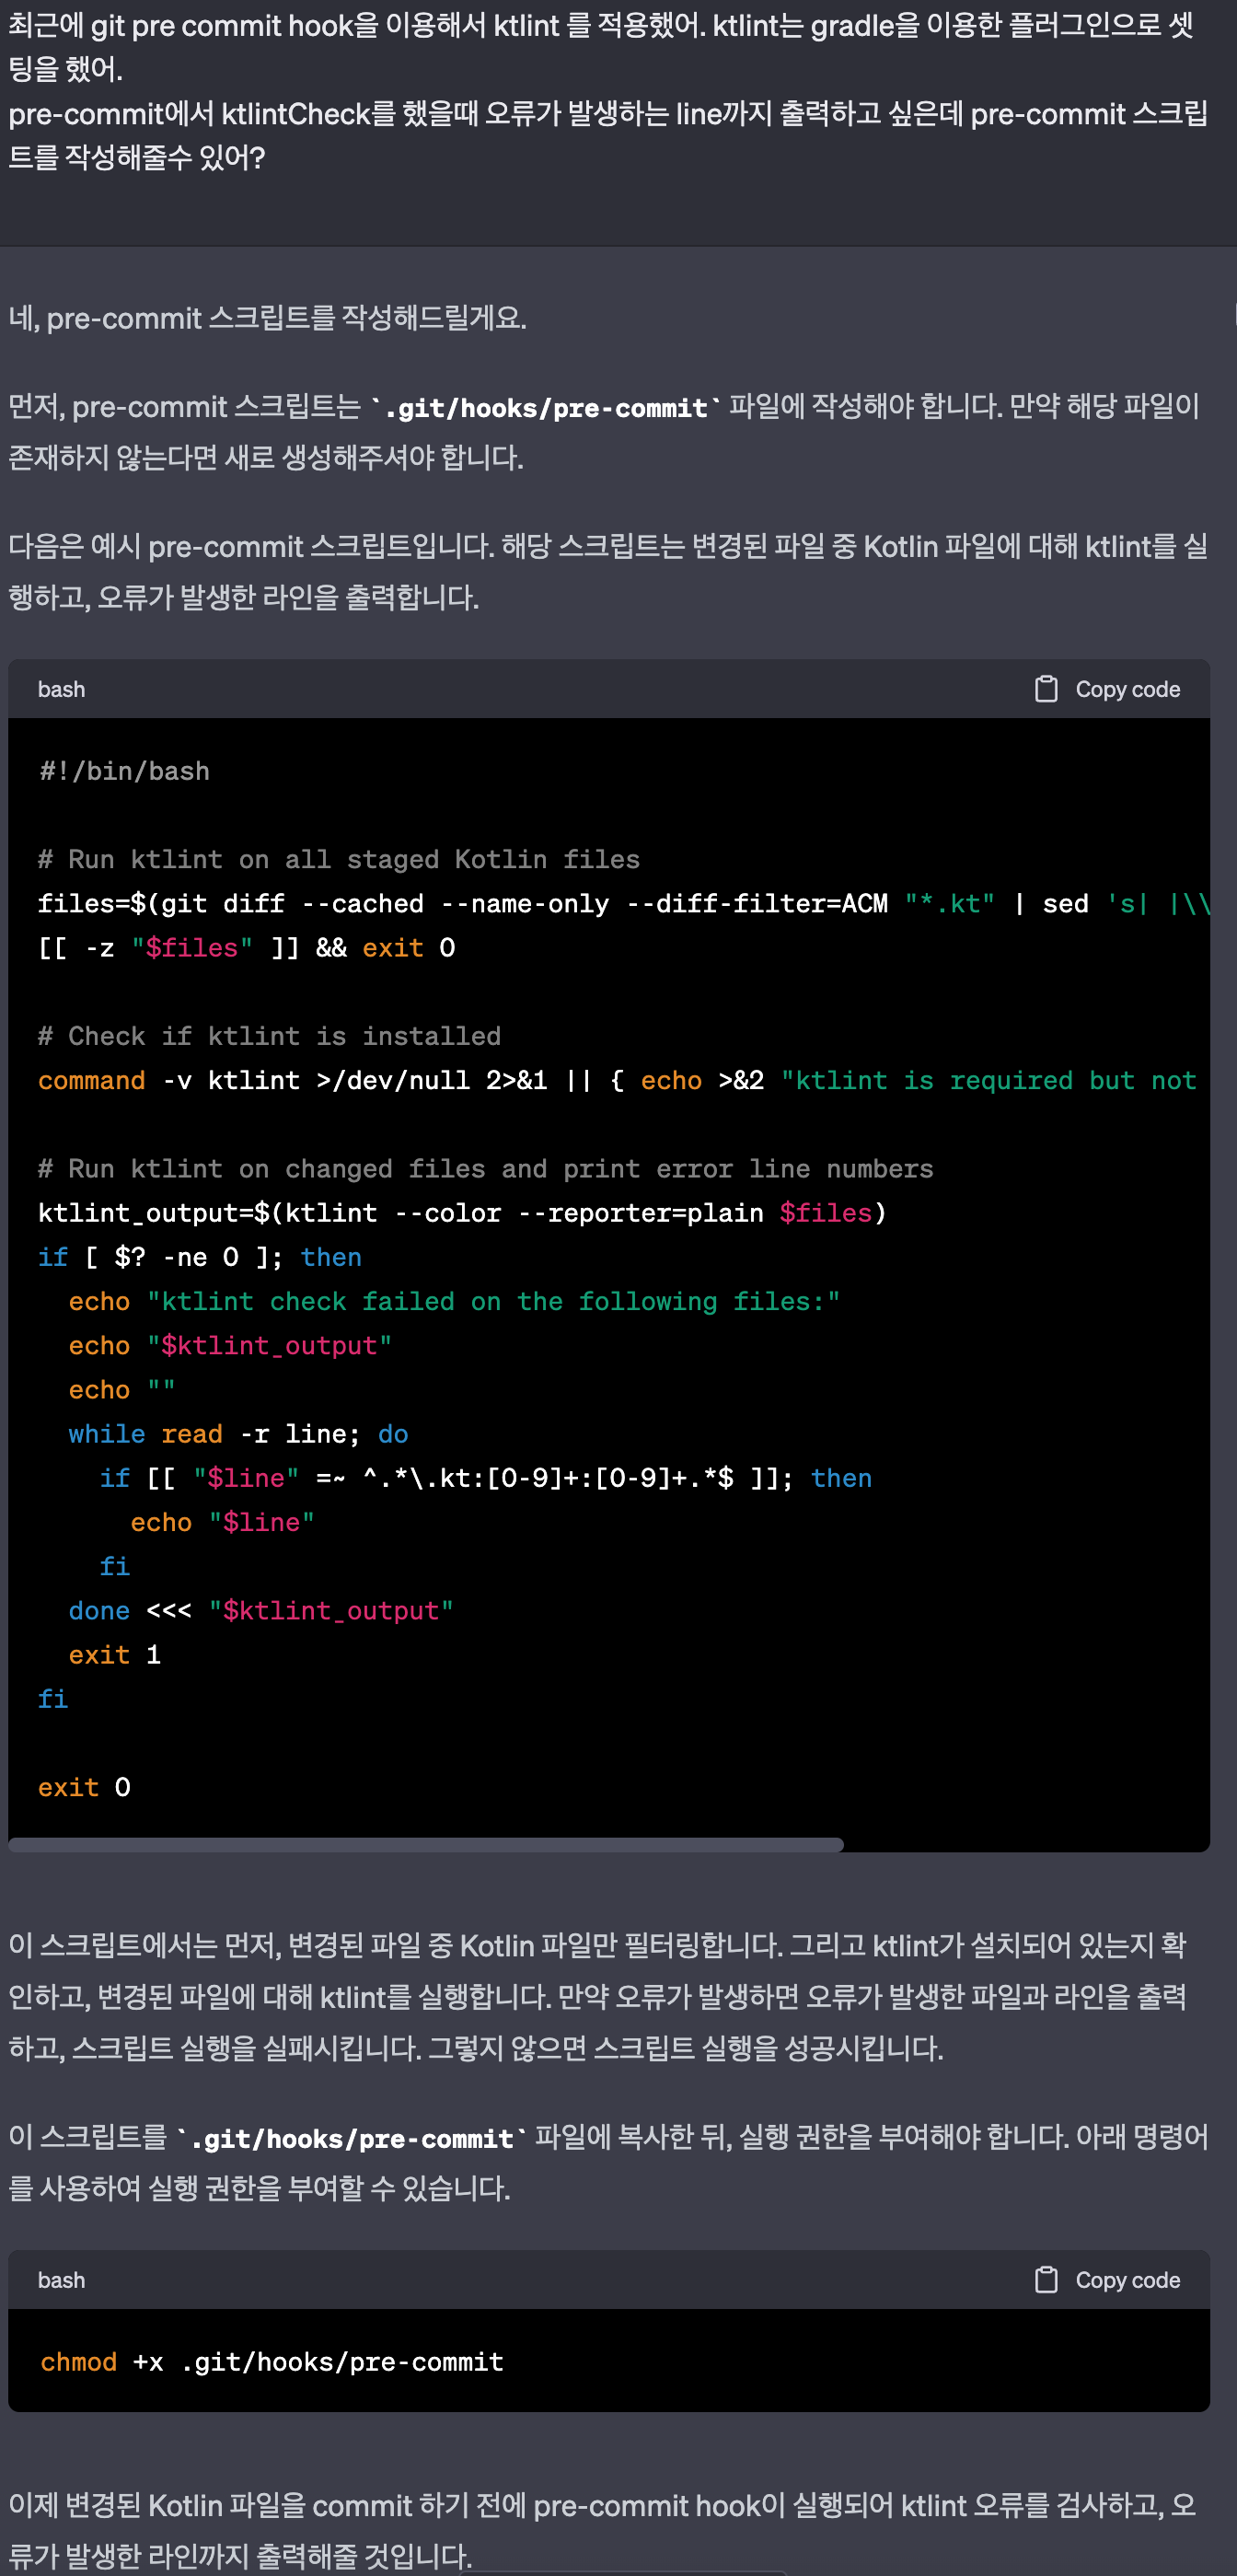Click the 'exit 1' line

point(114,1654)
